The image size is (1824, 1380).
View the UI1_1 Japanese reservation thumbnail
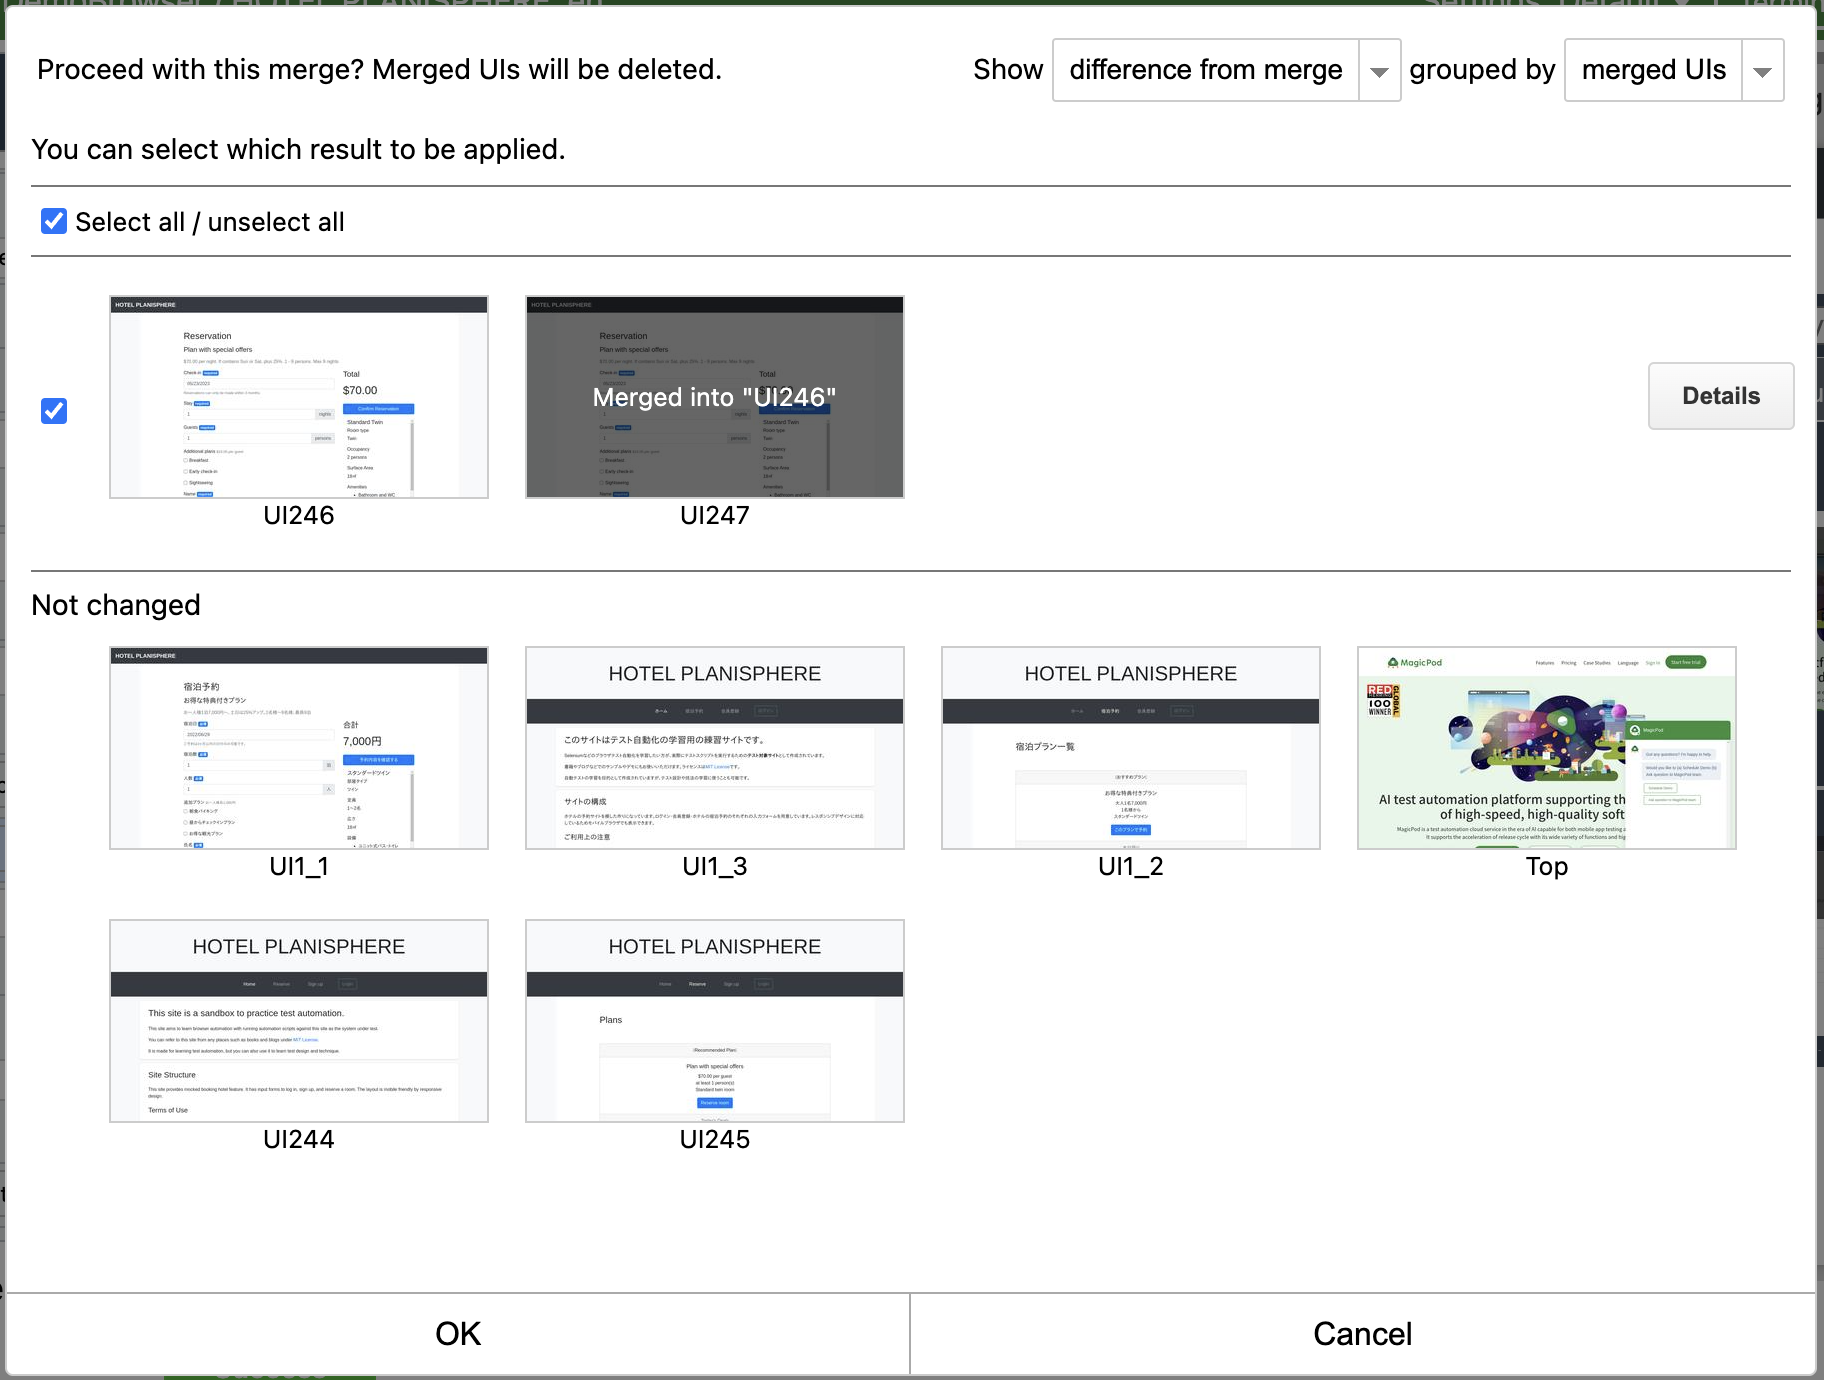298,748
